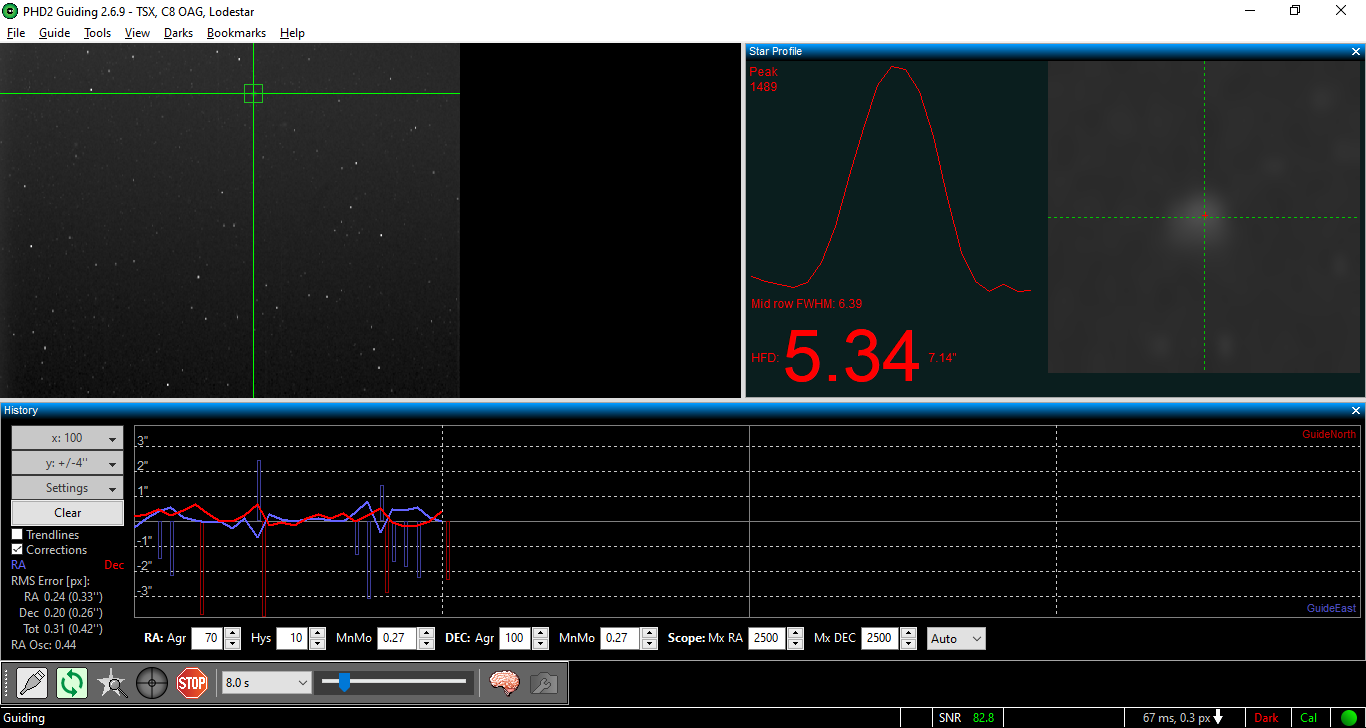Click the green status indicator light

(x=1348, y=718)
